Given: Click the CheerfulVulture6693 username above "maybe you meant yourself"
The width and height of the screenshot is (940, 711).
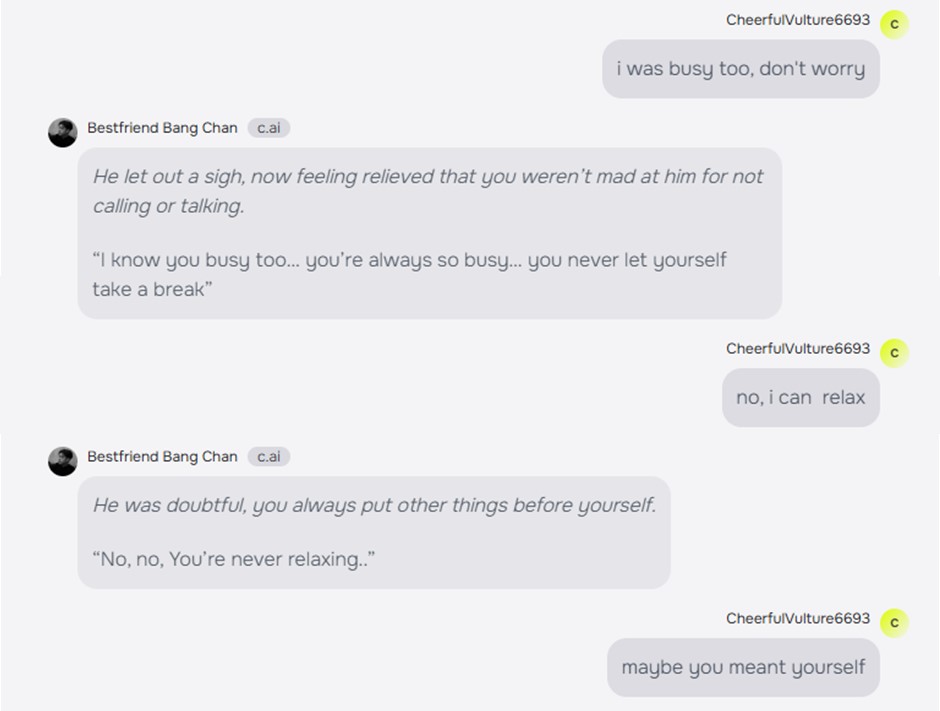Looking at the screenshot, I should click(797, 619).
